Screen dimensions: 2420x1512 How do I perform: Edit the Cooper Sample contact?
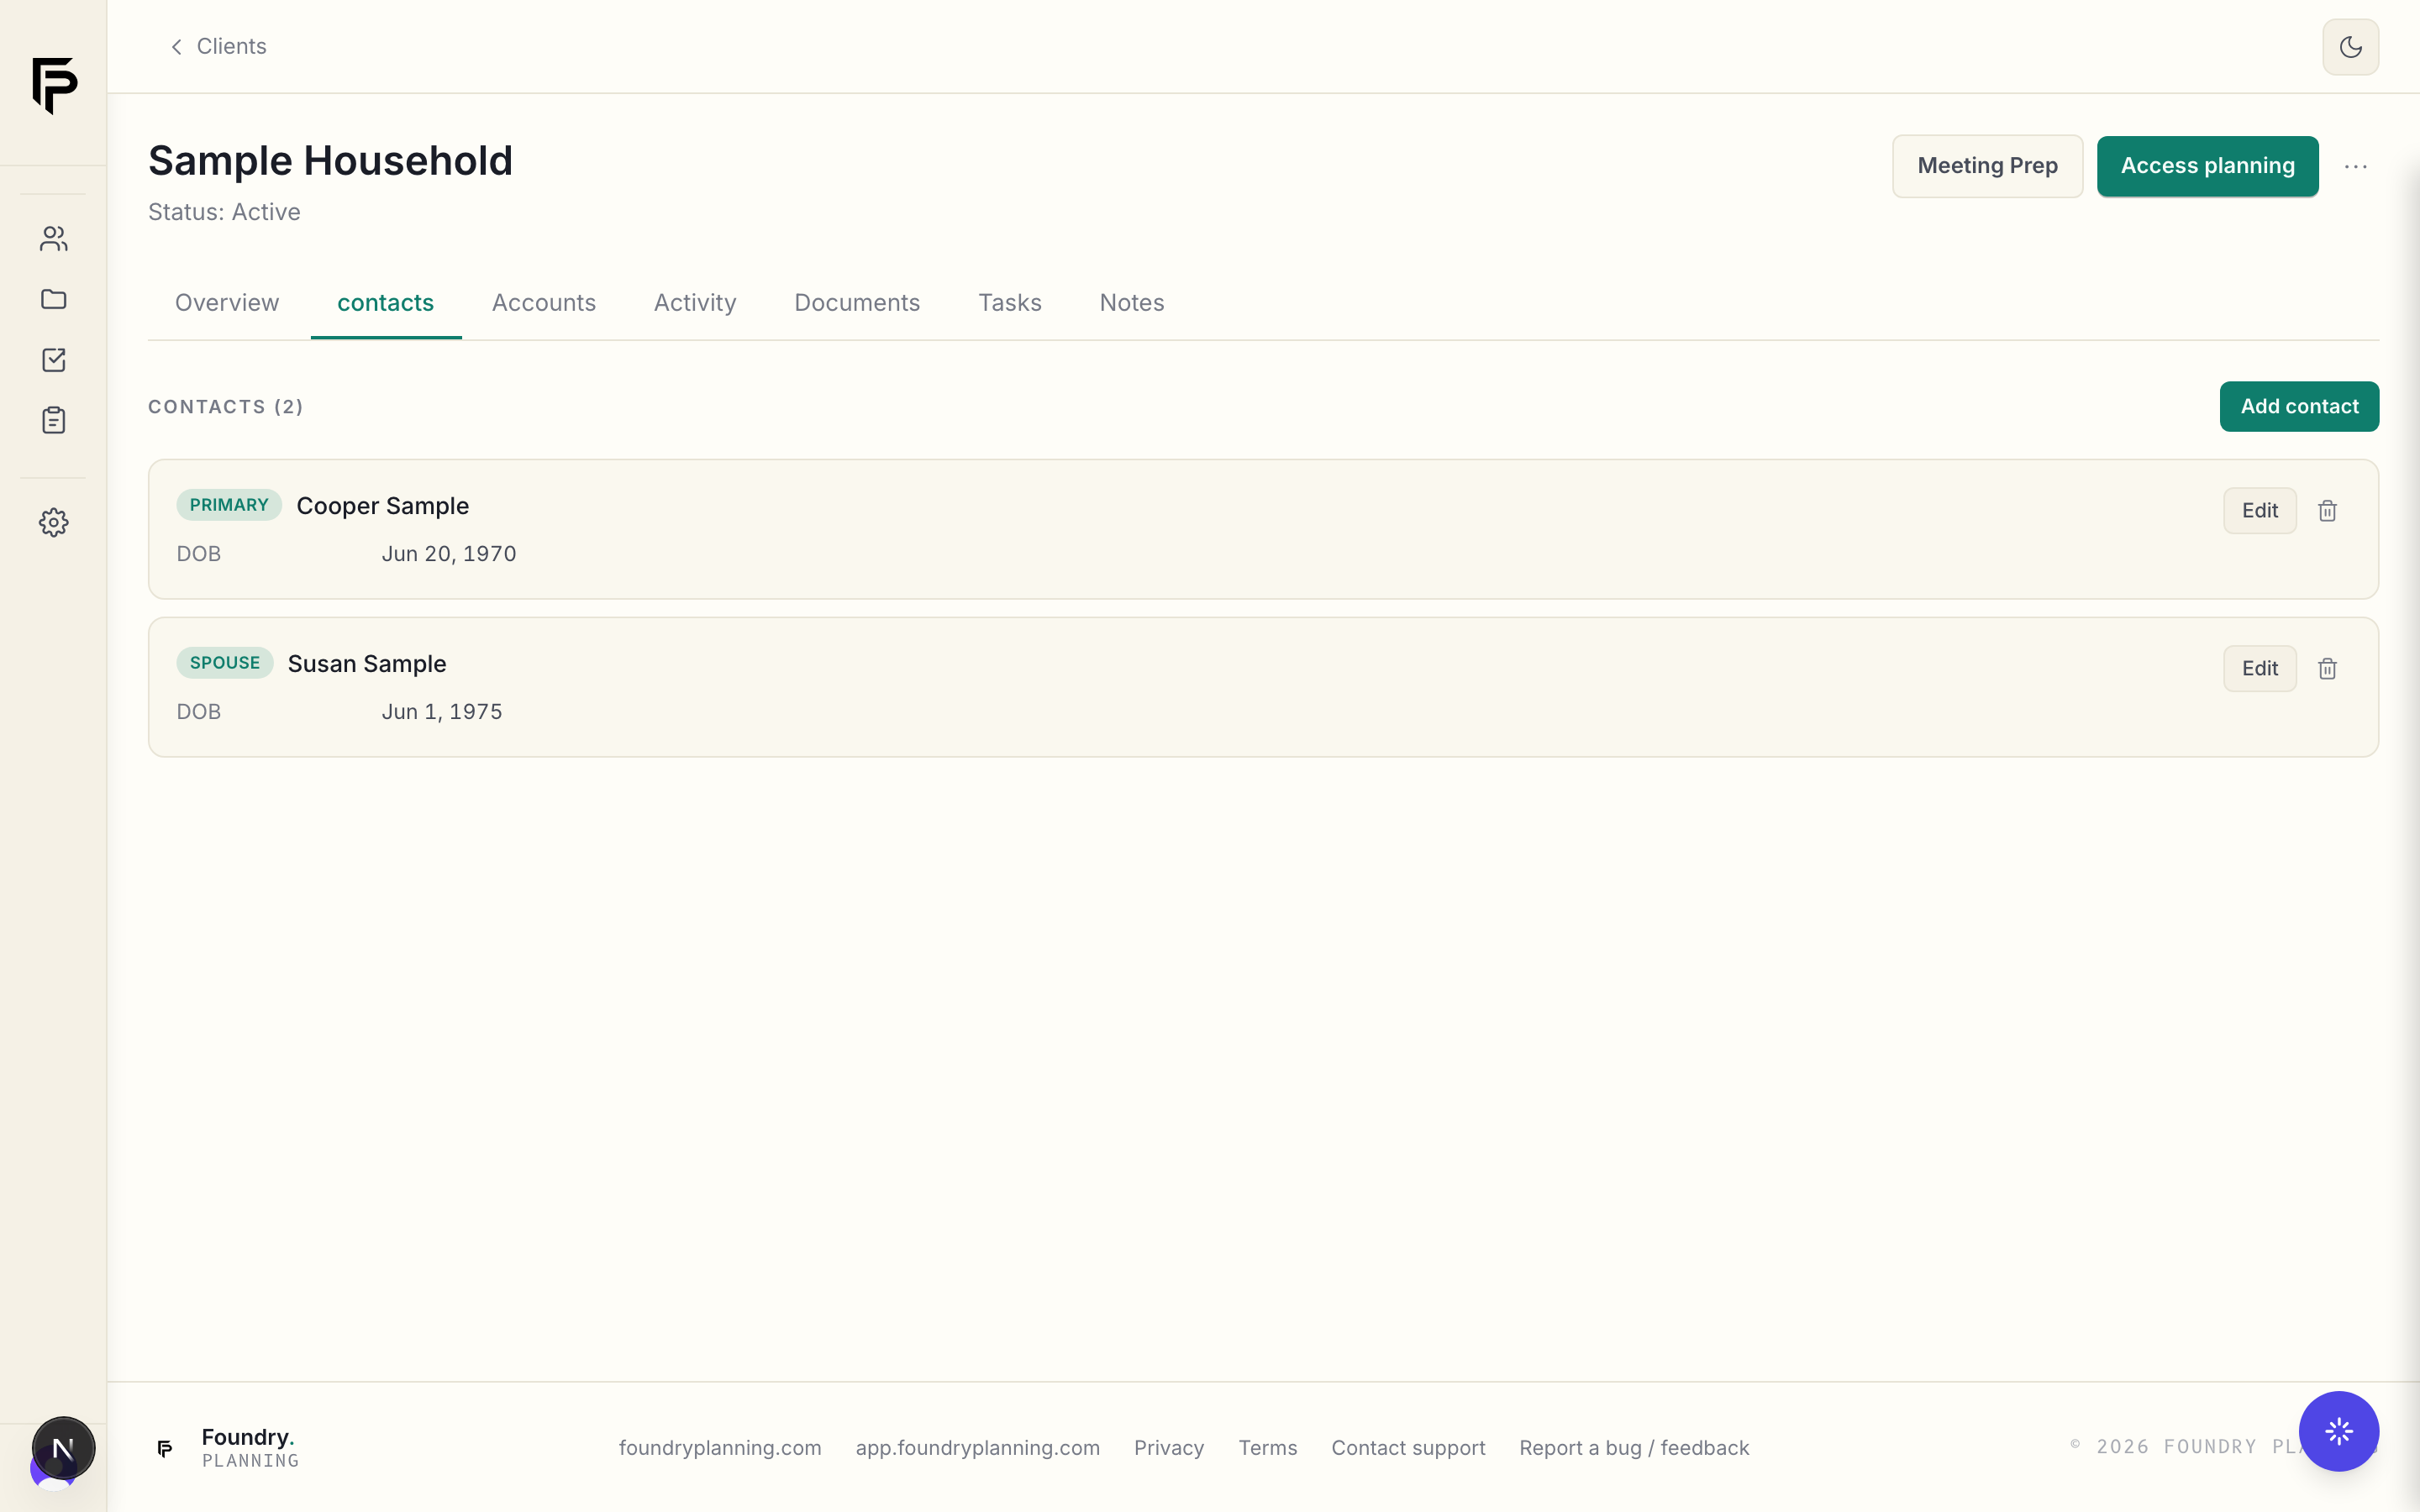pos(2259,511)
